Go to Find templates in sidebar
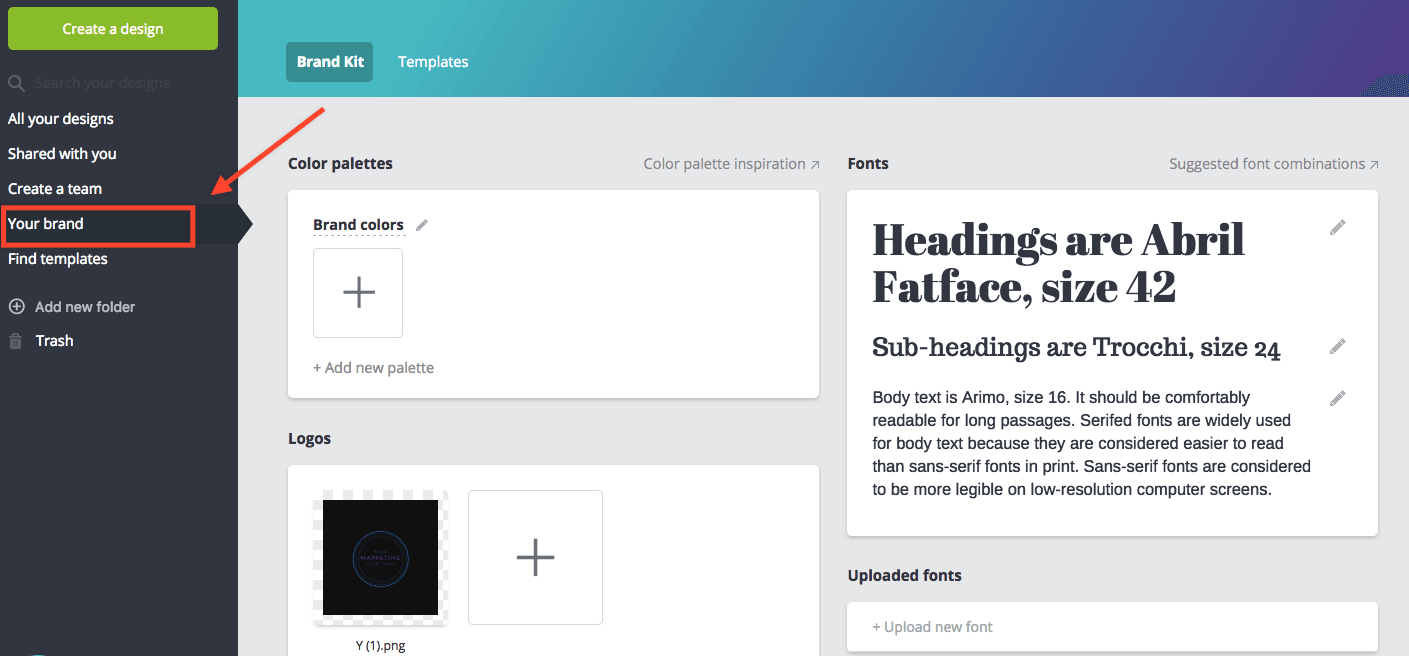This screenshot has height=656, width=1409. [58, 259]
